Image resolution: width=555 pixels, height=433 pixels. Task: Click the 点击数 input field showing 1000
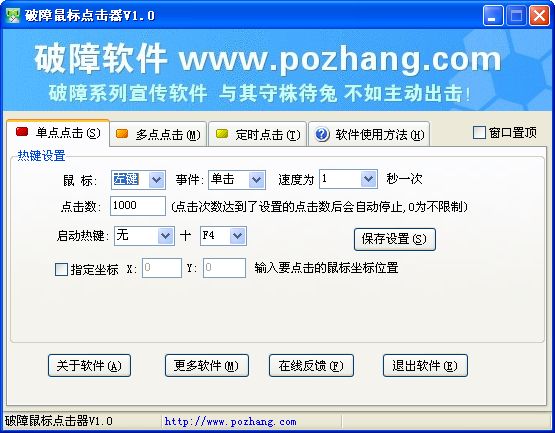click(138, 206)
